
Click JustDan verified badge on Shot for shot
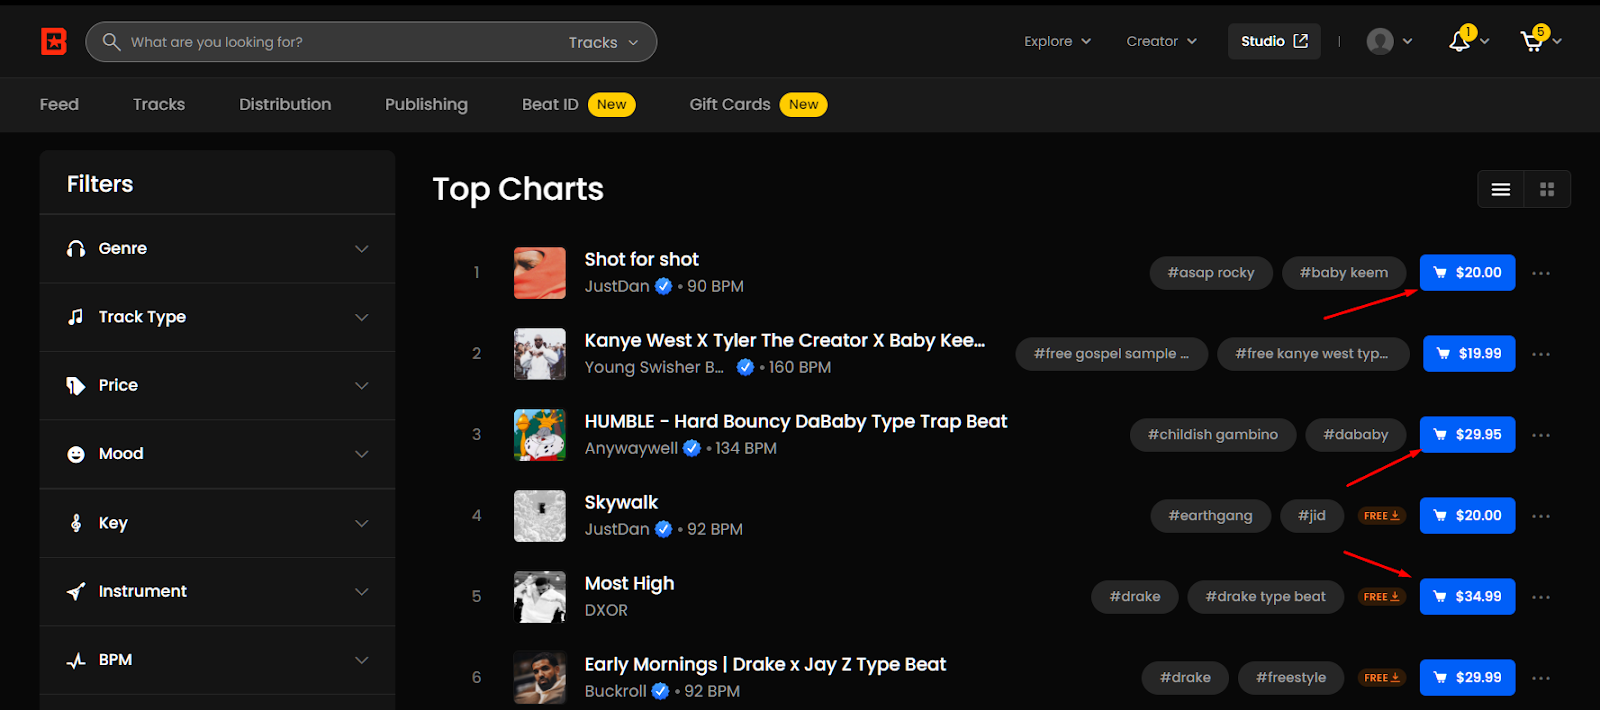[664, 286]
